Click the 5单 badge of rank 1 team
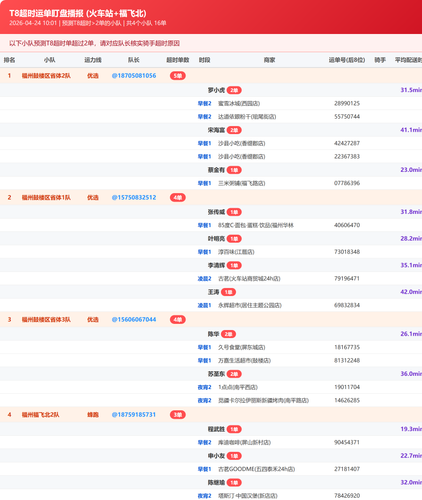The image size is (422, 500). (178, 76)
